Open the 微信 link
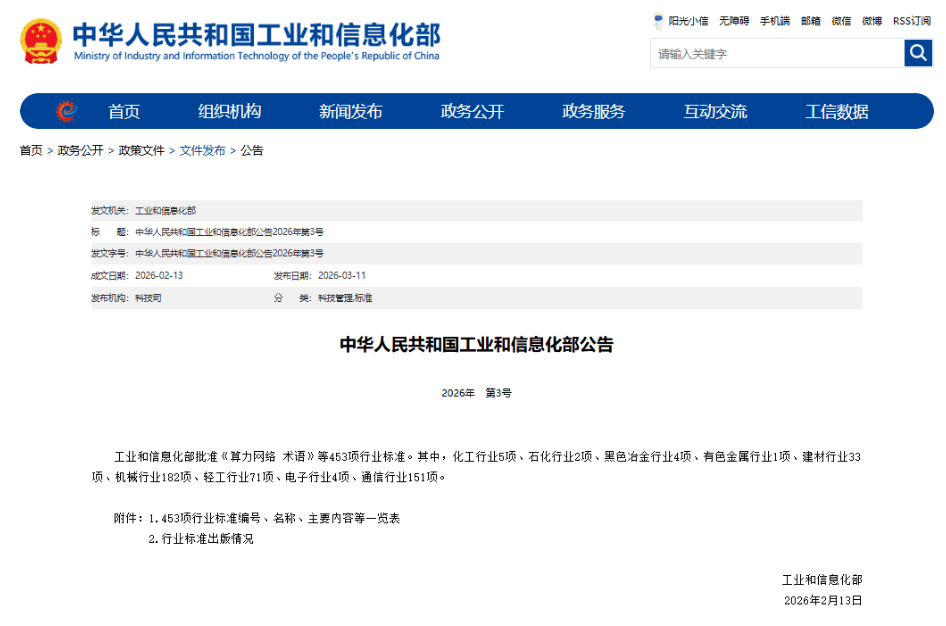Viewport: 946px width, 626px height. tap(841, 20)
